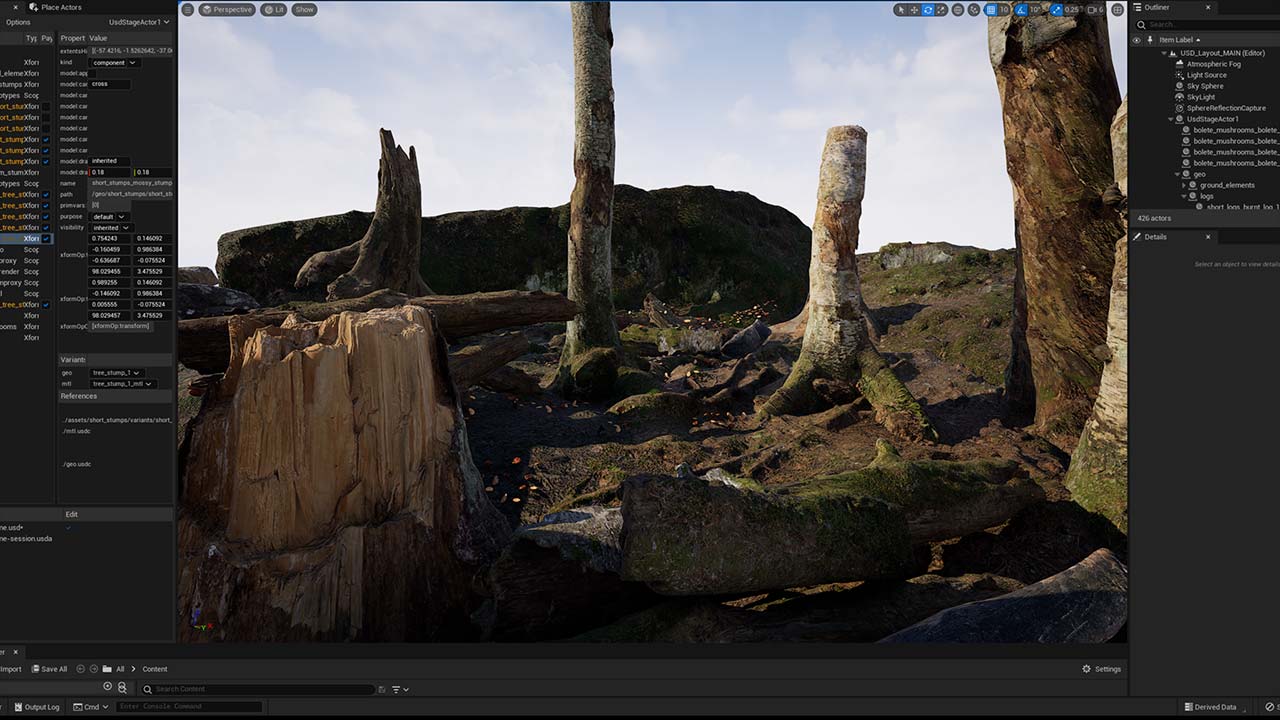Open the 'kind' component dropdown

pos(113,62)
